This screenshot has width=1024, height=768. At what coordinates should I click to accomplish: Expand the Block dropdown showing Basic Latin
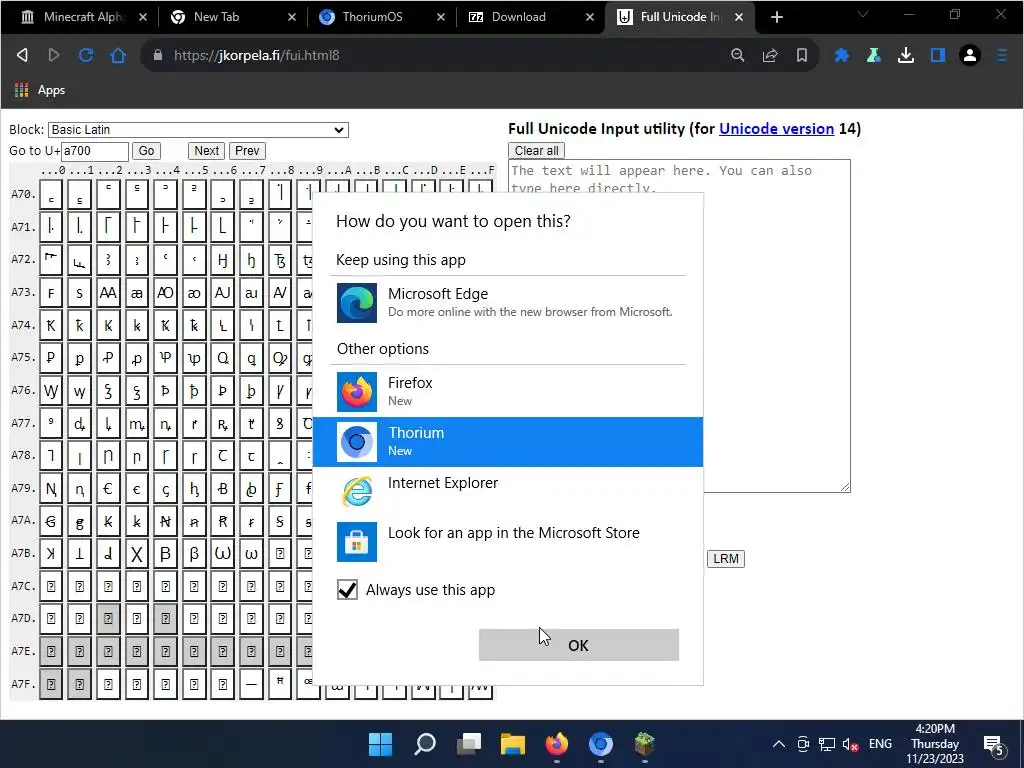coord(199,129)
